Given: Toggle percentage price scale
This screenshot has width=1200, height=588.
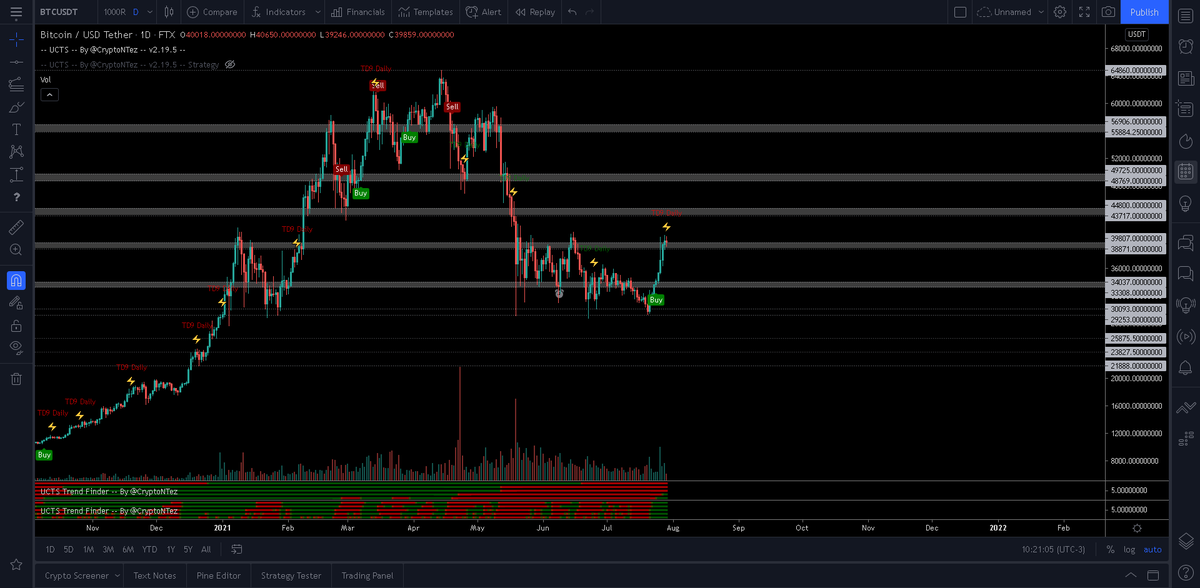Looking at the screenshot, I should pos(1110,549).
